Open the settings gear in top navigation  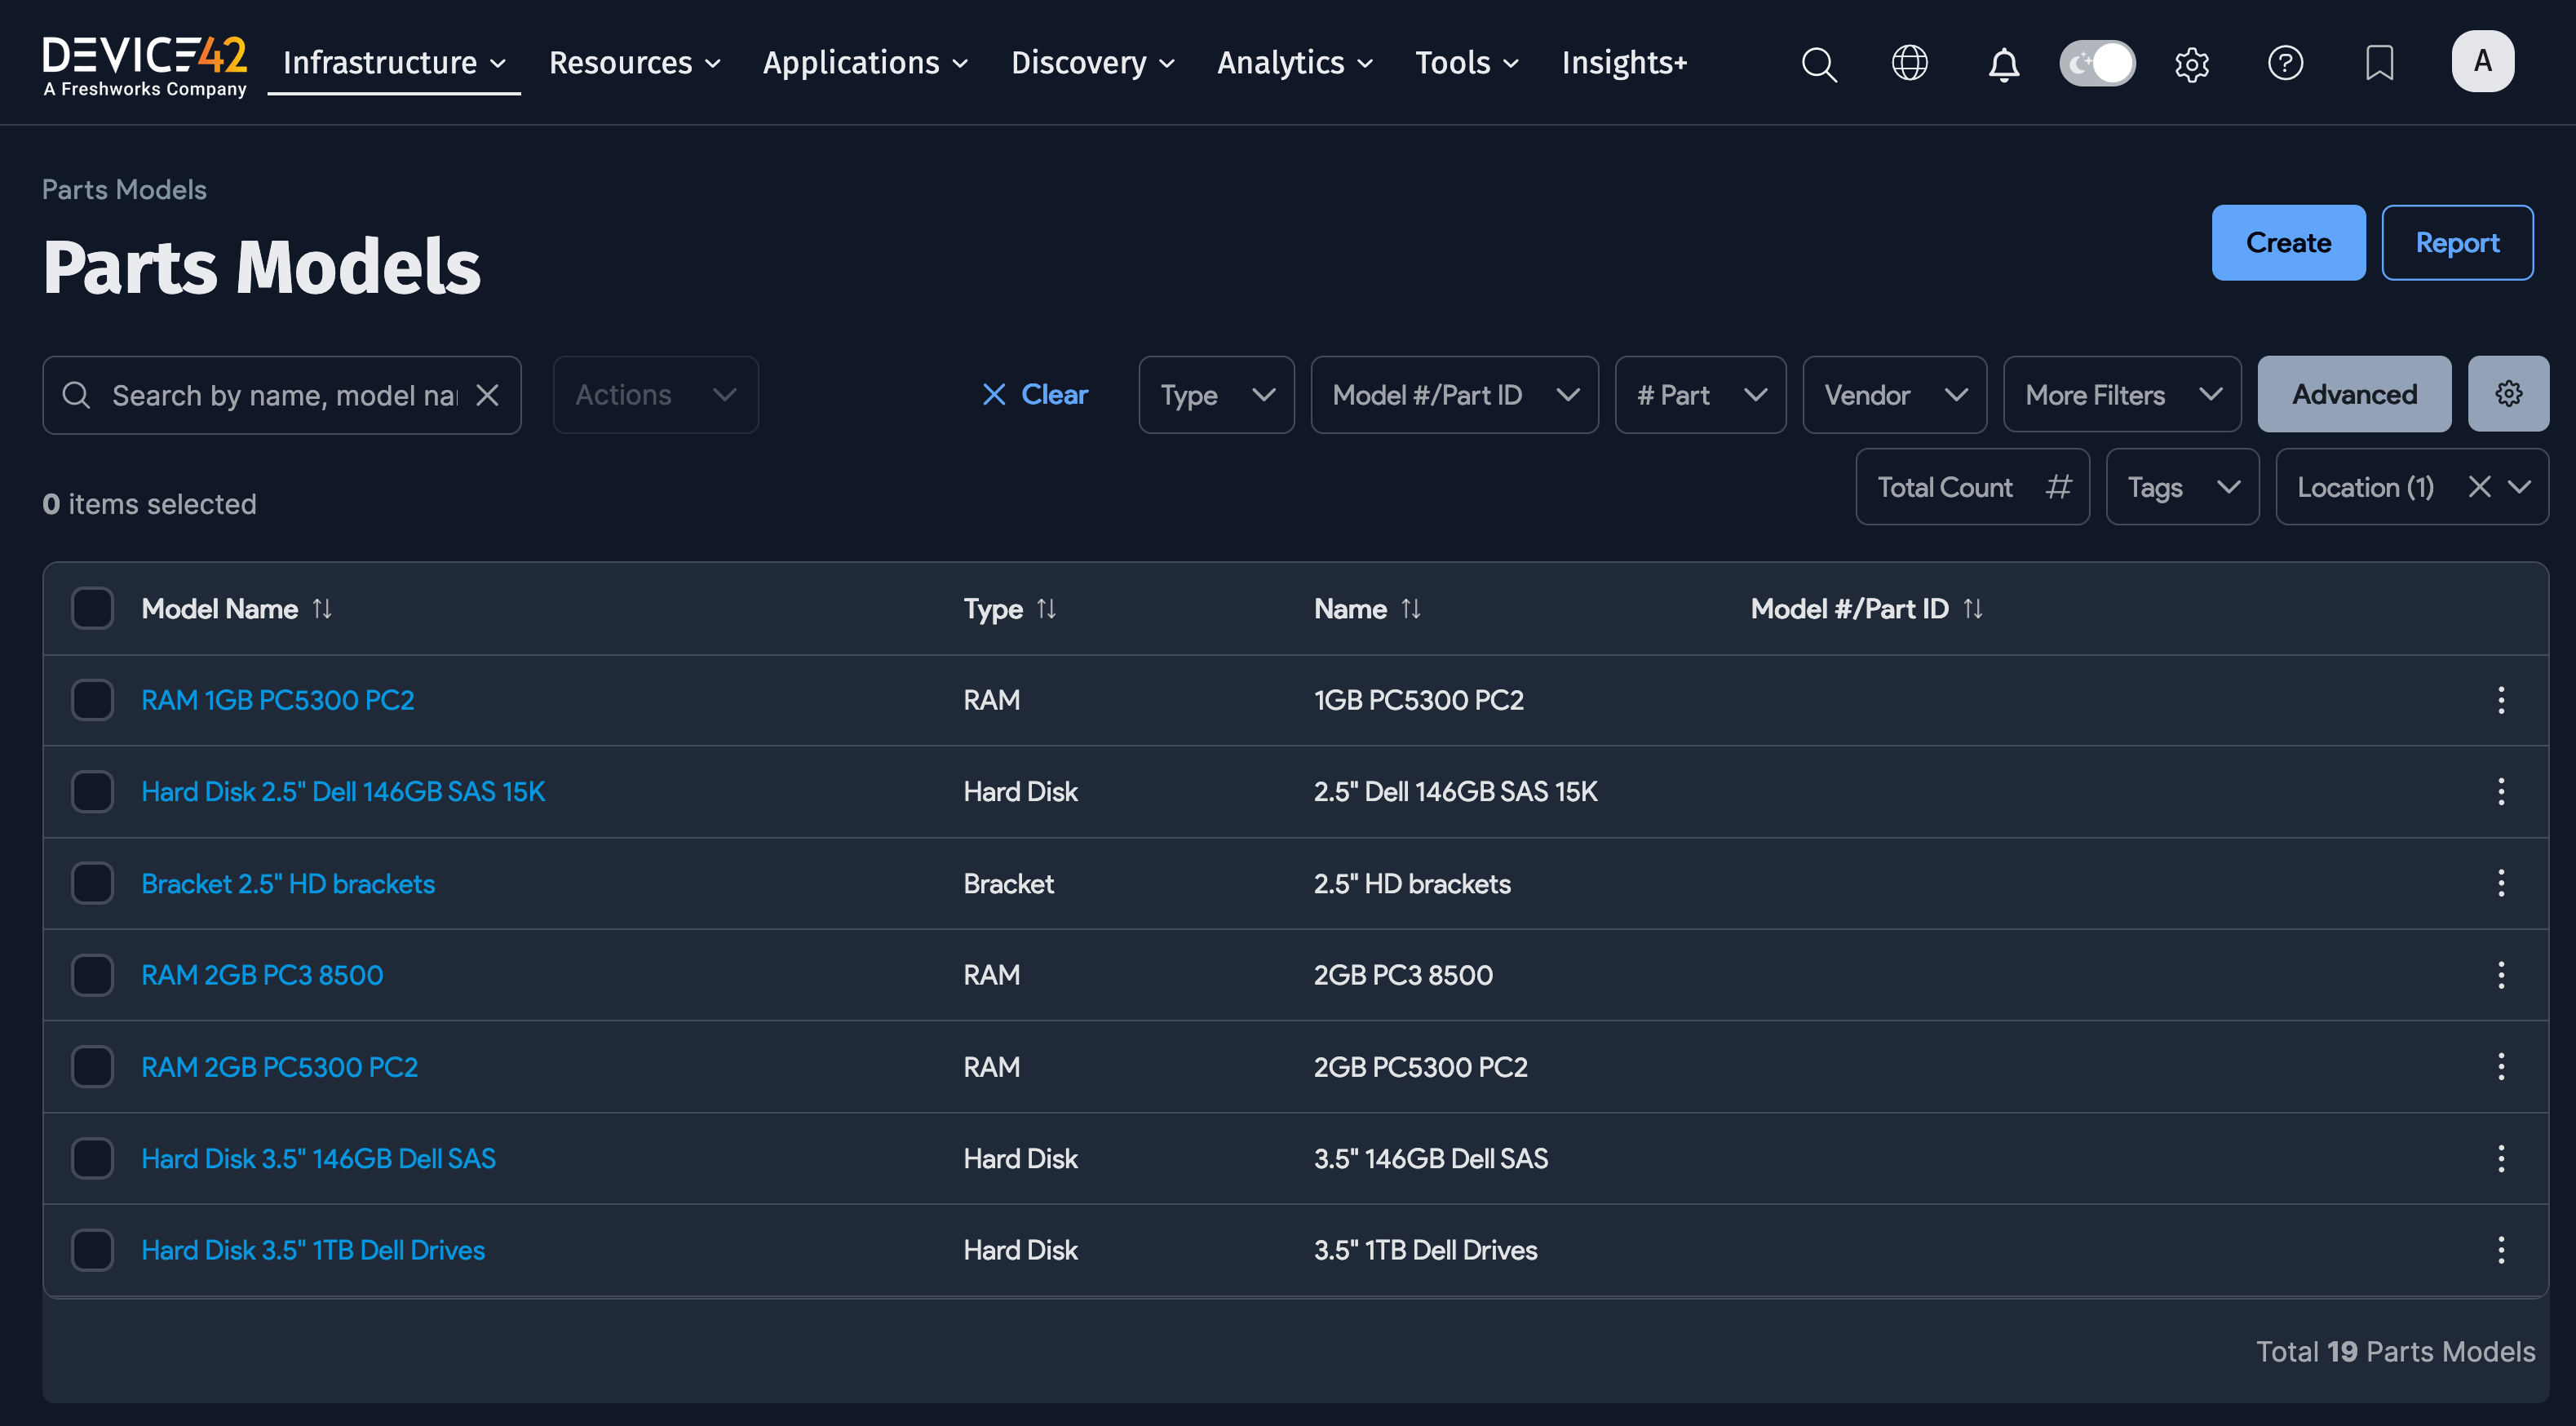pos(2191,64)
